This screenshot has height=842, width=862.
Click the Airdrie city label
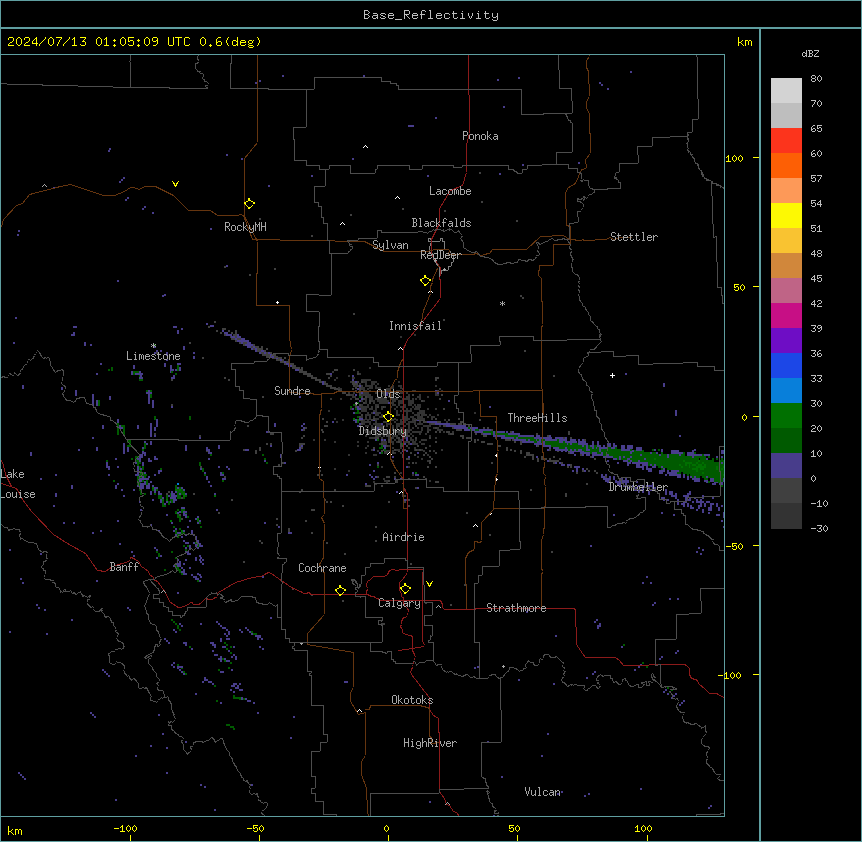403,537
